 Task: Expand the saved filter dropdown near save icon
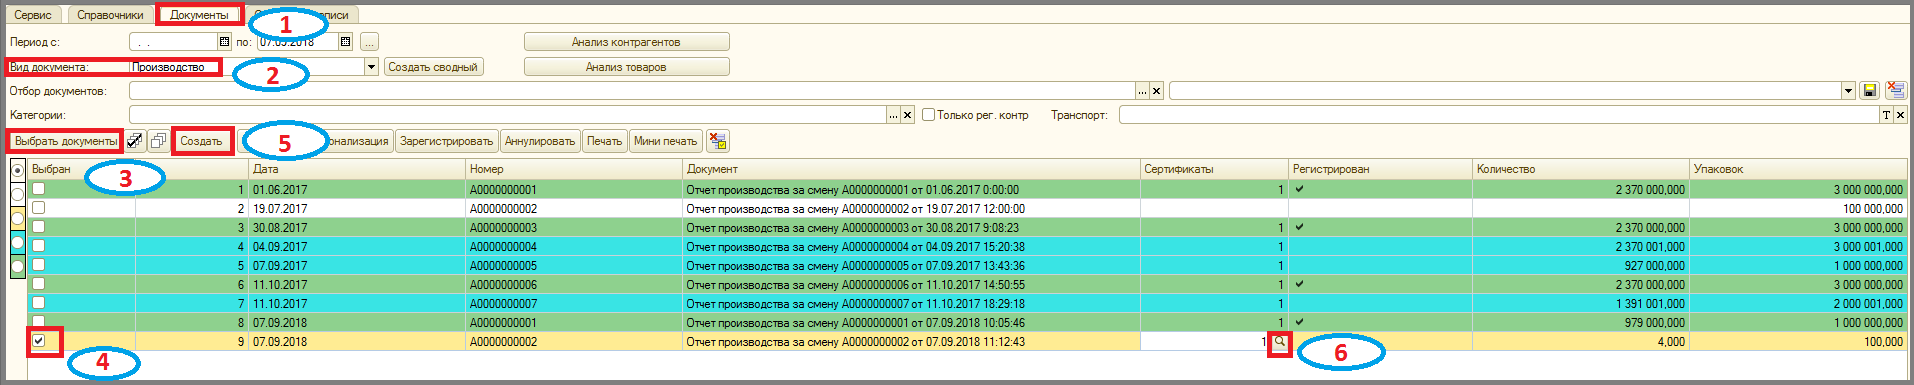click(x=1848, y=91)
